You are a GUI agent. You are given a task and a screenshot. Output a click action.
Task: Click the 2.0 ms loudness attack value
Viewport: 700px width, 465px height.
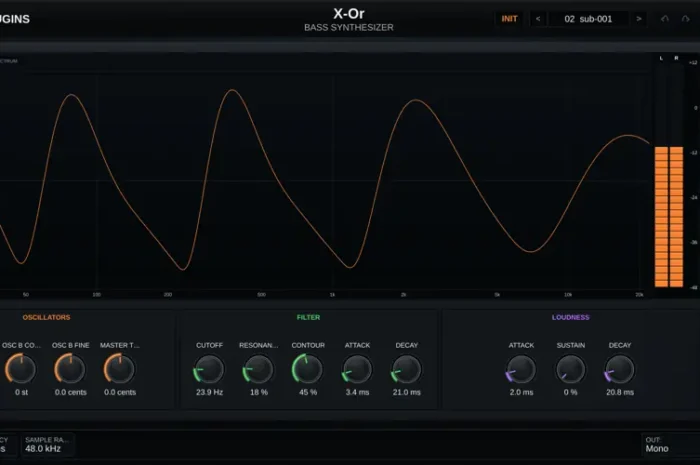(x=521, y=392)
